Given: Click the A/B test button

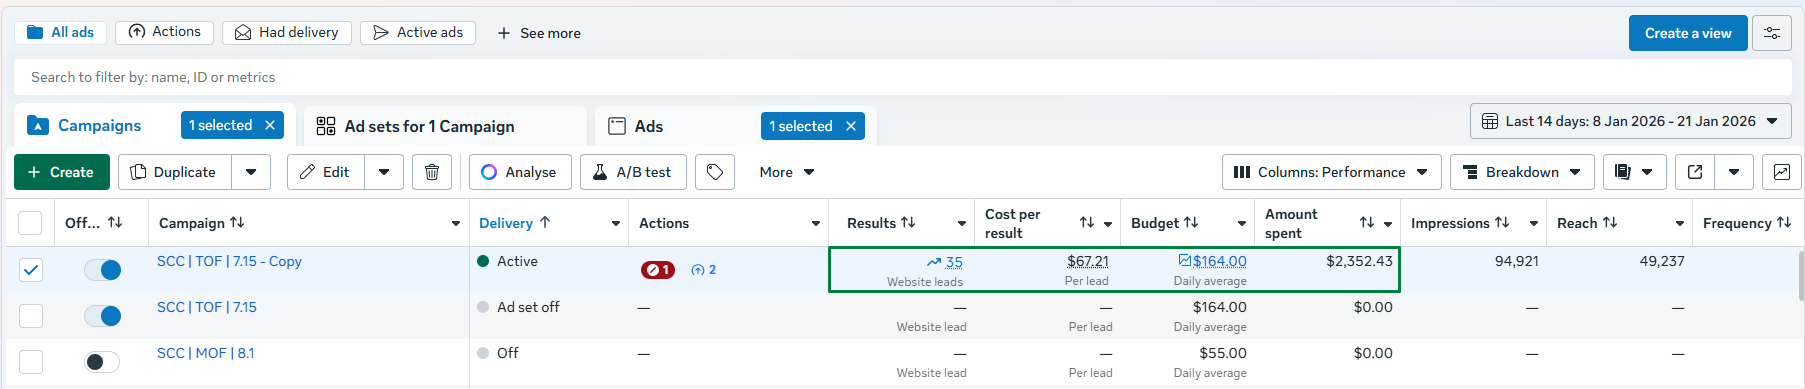Looking at the screenshot, I should point(633,172).
